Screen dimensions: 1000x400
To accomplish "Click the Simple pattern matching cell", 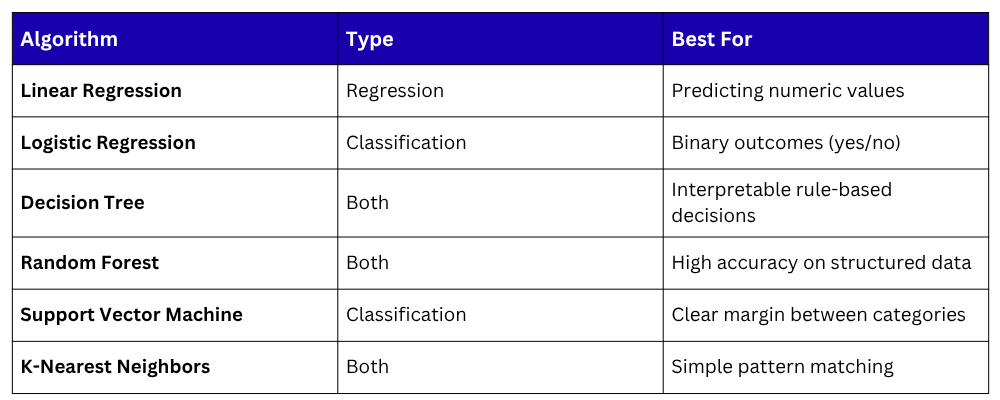I will (x=783, y=367).
